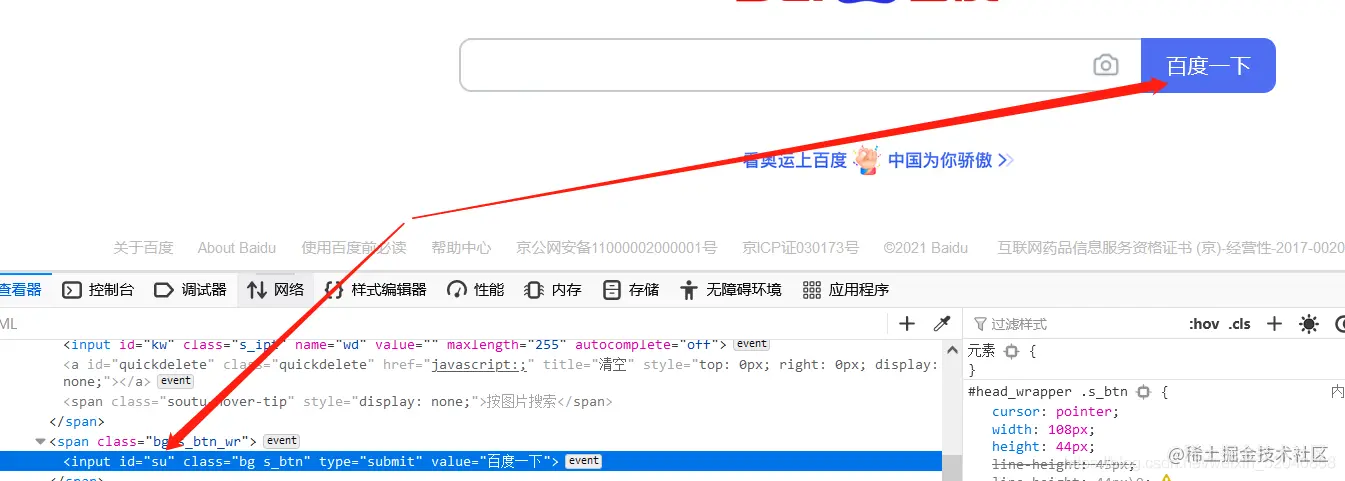Click event badge on span bg s_btn_wr row
The width and height of the screenshot is (1345, 481).
pos(281,441)
